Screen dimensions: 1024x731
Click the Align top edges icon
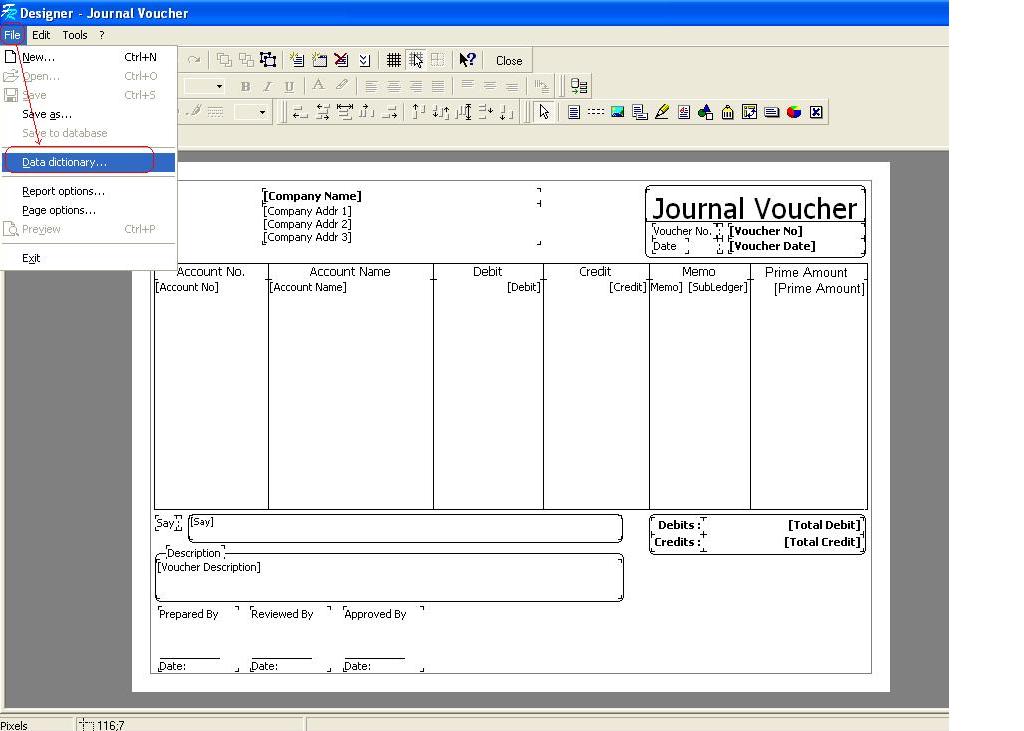pos(419,112)
